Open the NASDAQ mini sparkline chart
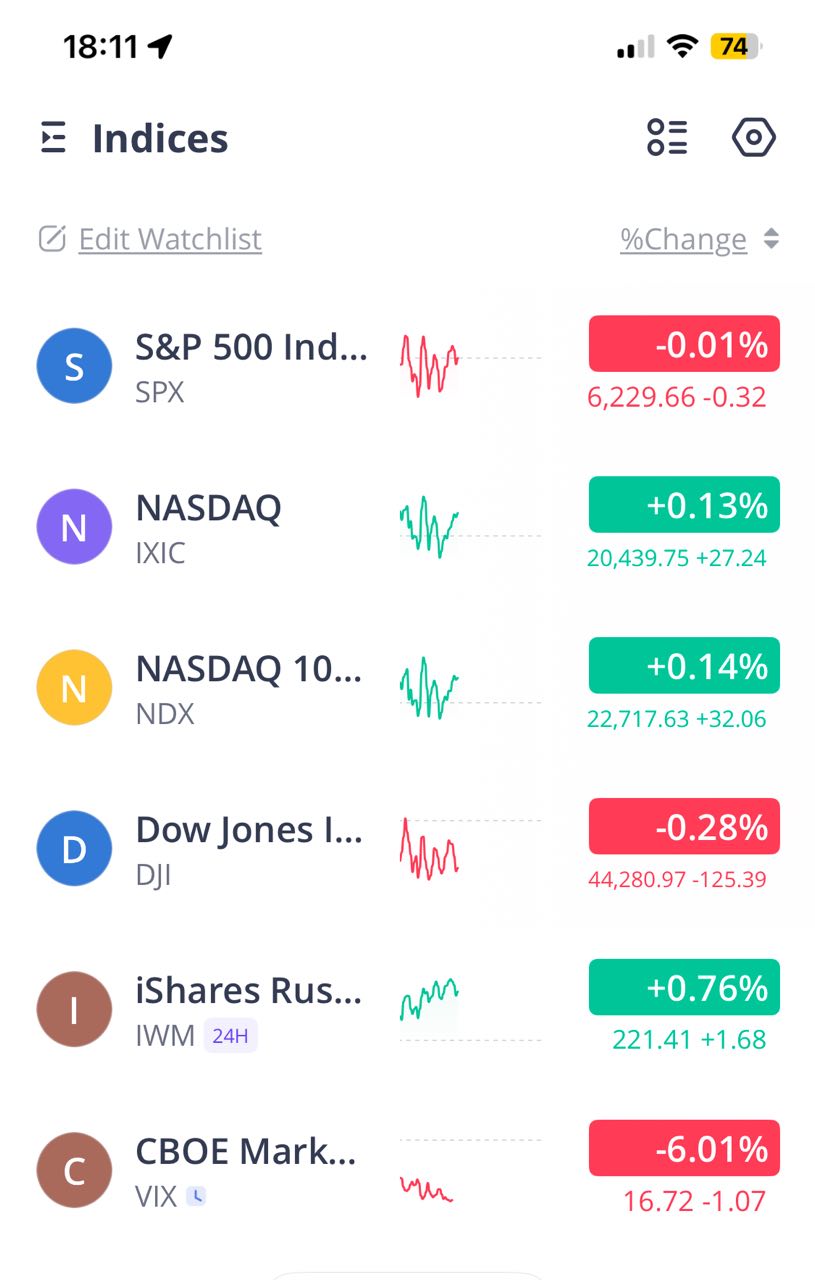This screenshot has width=815, height=1280. [x=430, y=527]
